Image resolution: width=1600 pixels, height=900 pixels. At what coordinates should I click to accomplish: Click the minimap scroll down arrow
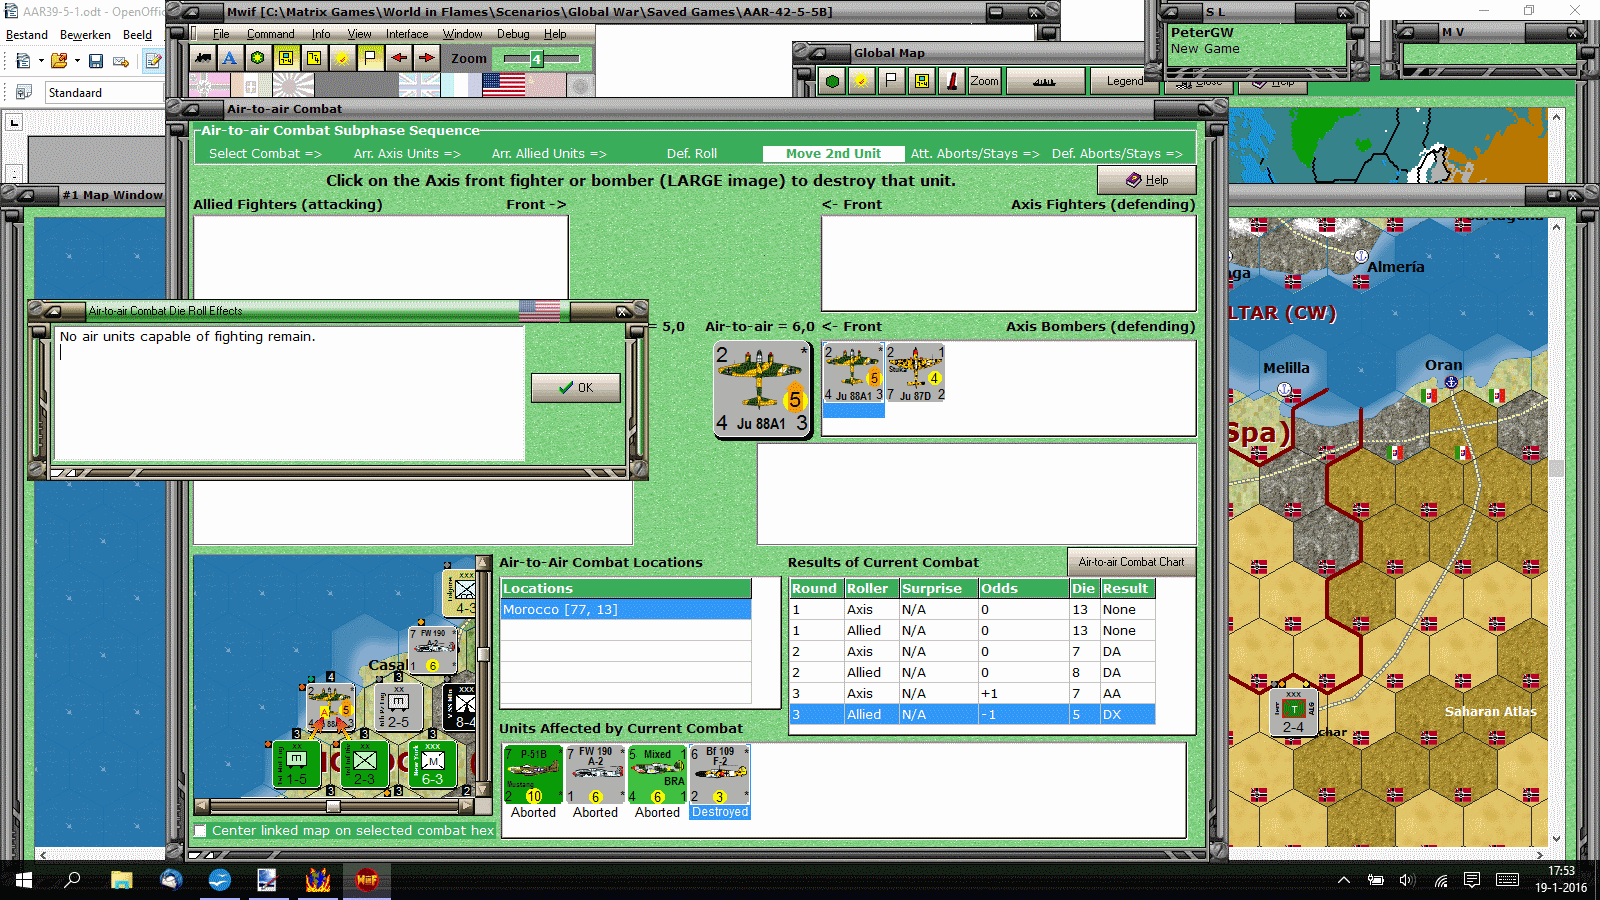point(483,791)
